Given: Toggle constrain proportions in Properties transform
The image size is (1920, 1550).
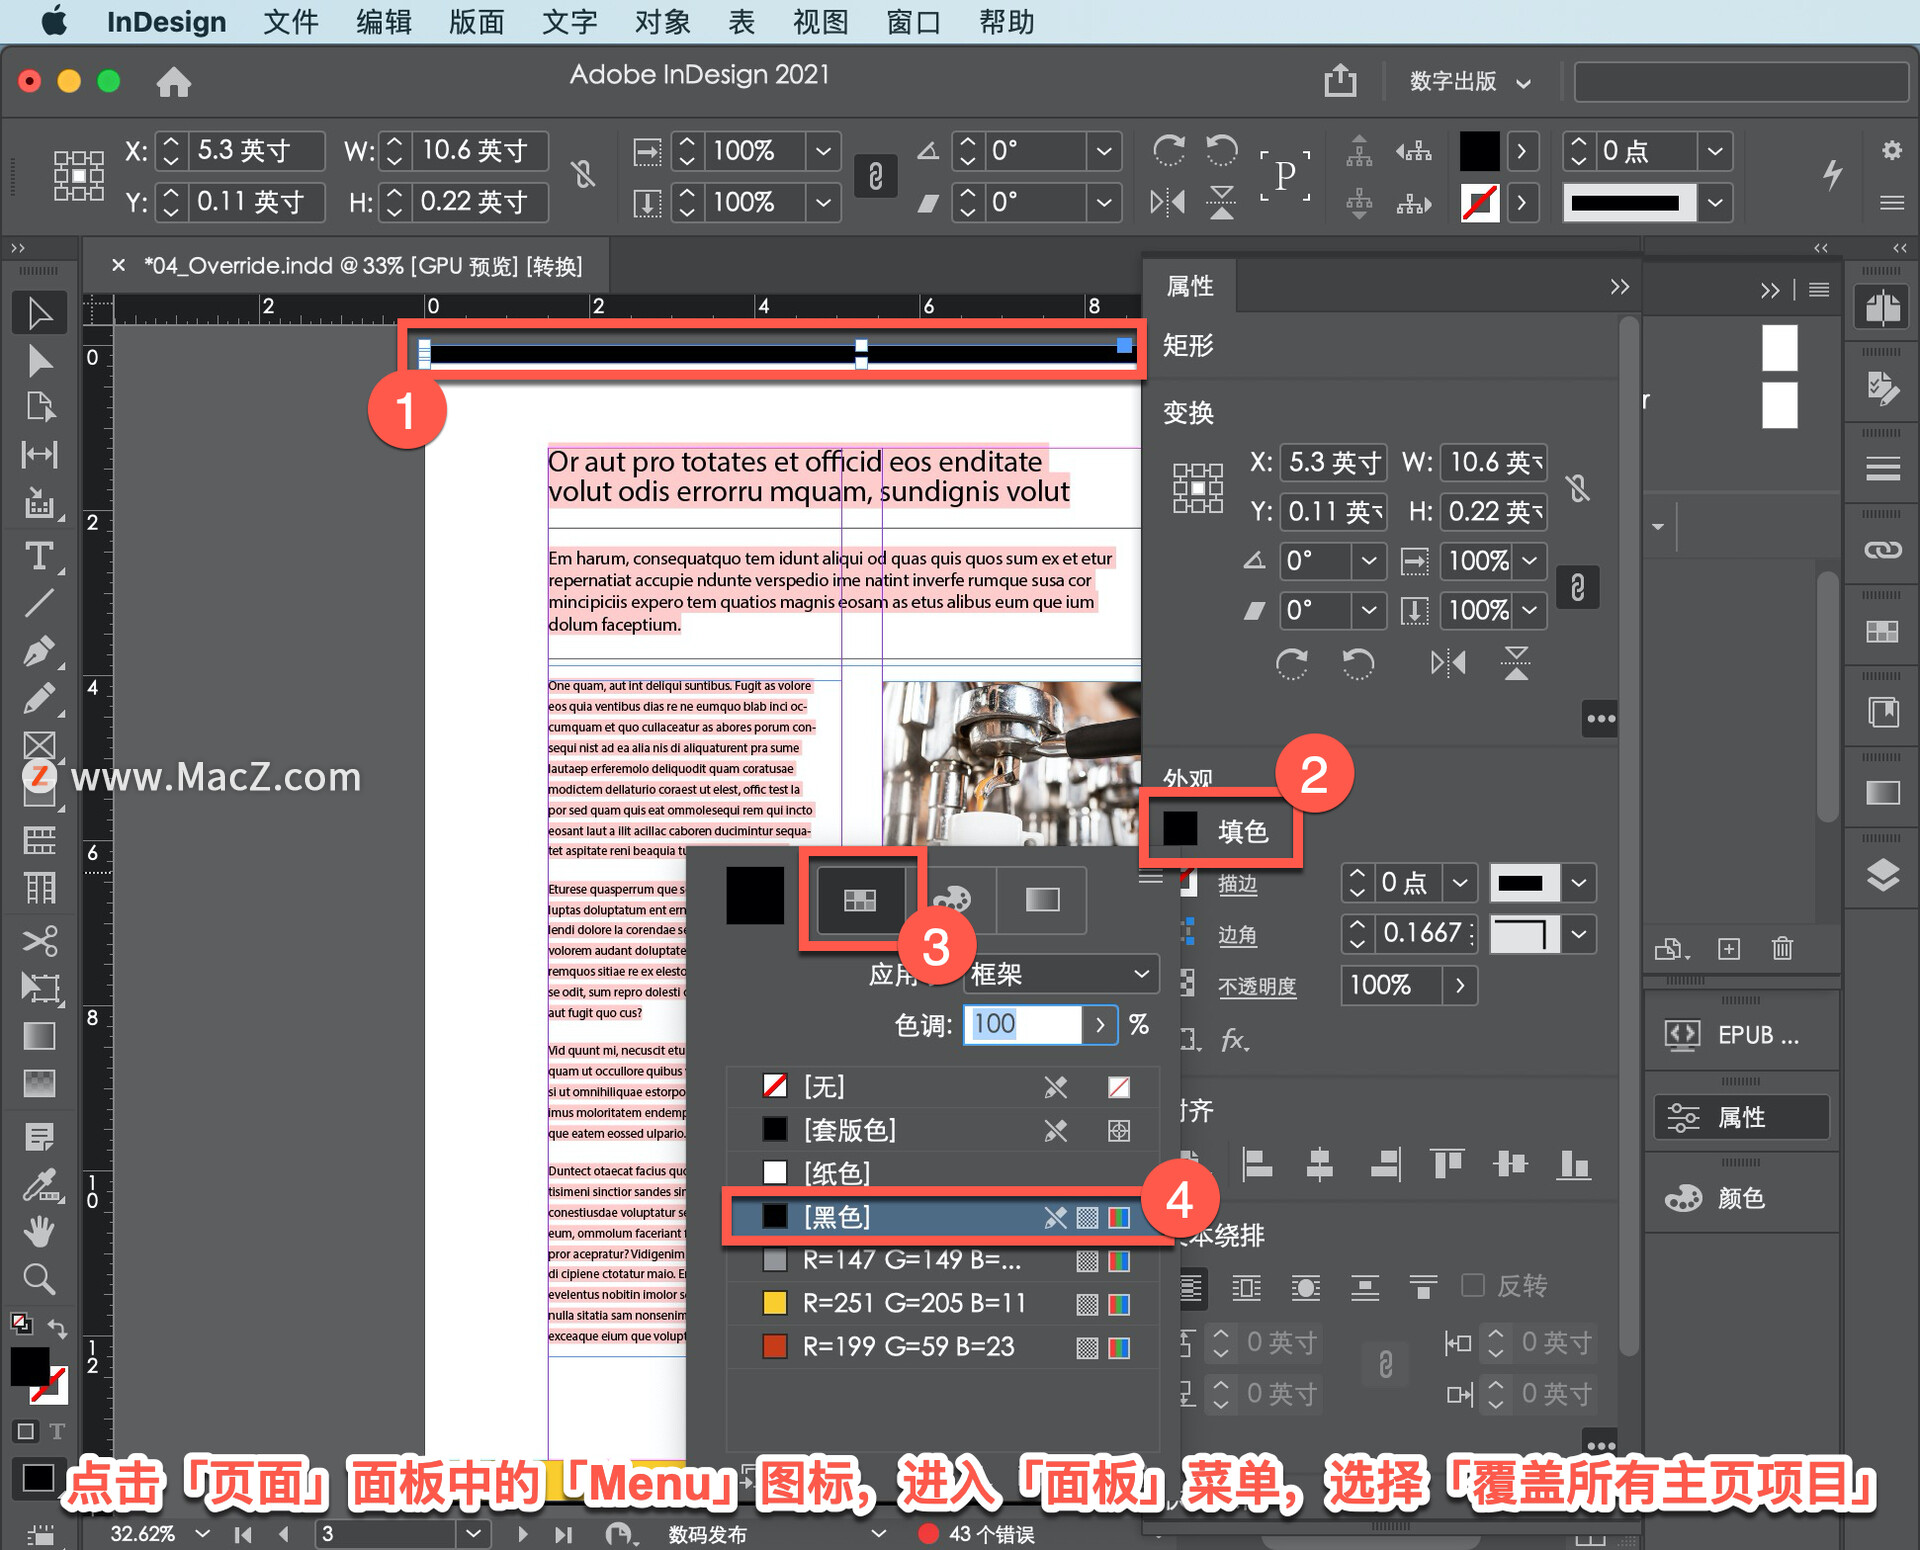Looking at the screenshot, I should [1577, 488].
